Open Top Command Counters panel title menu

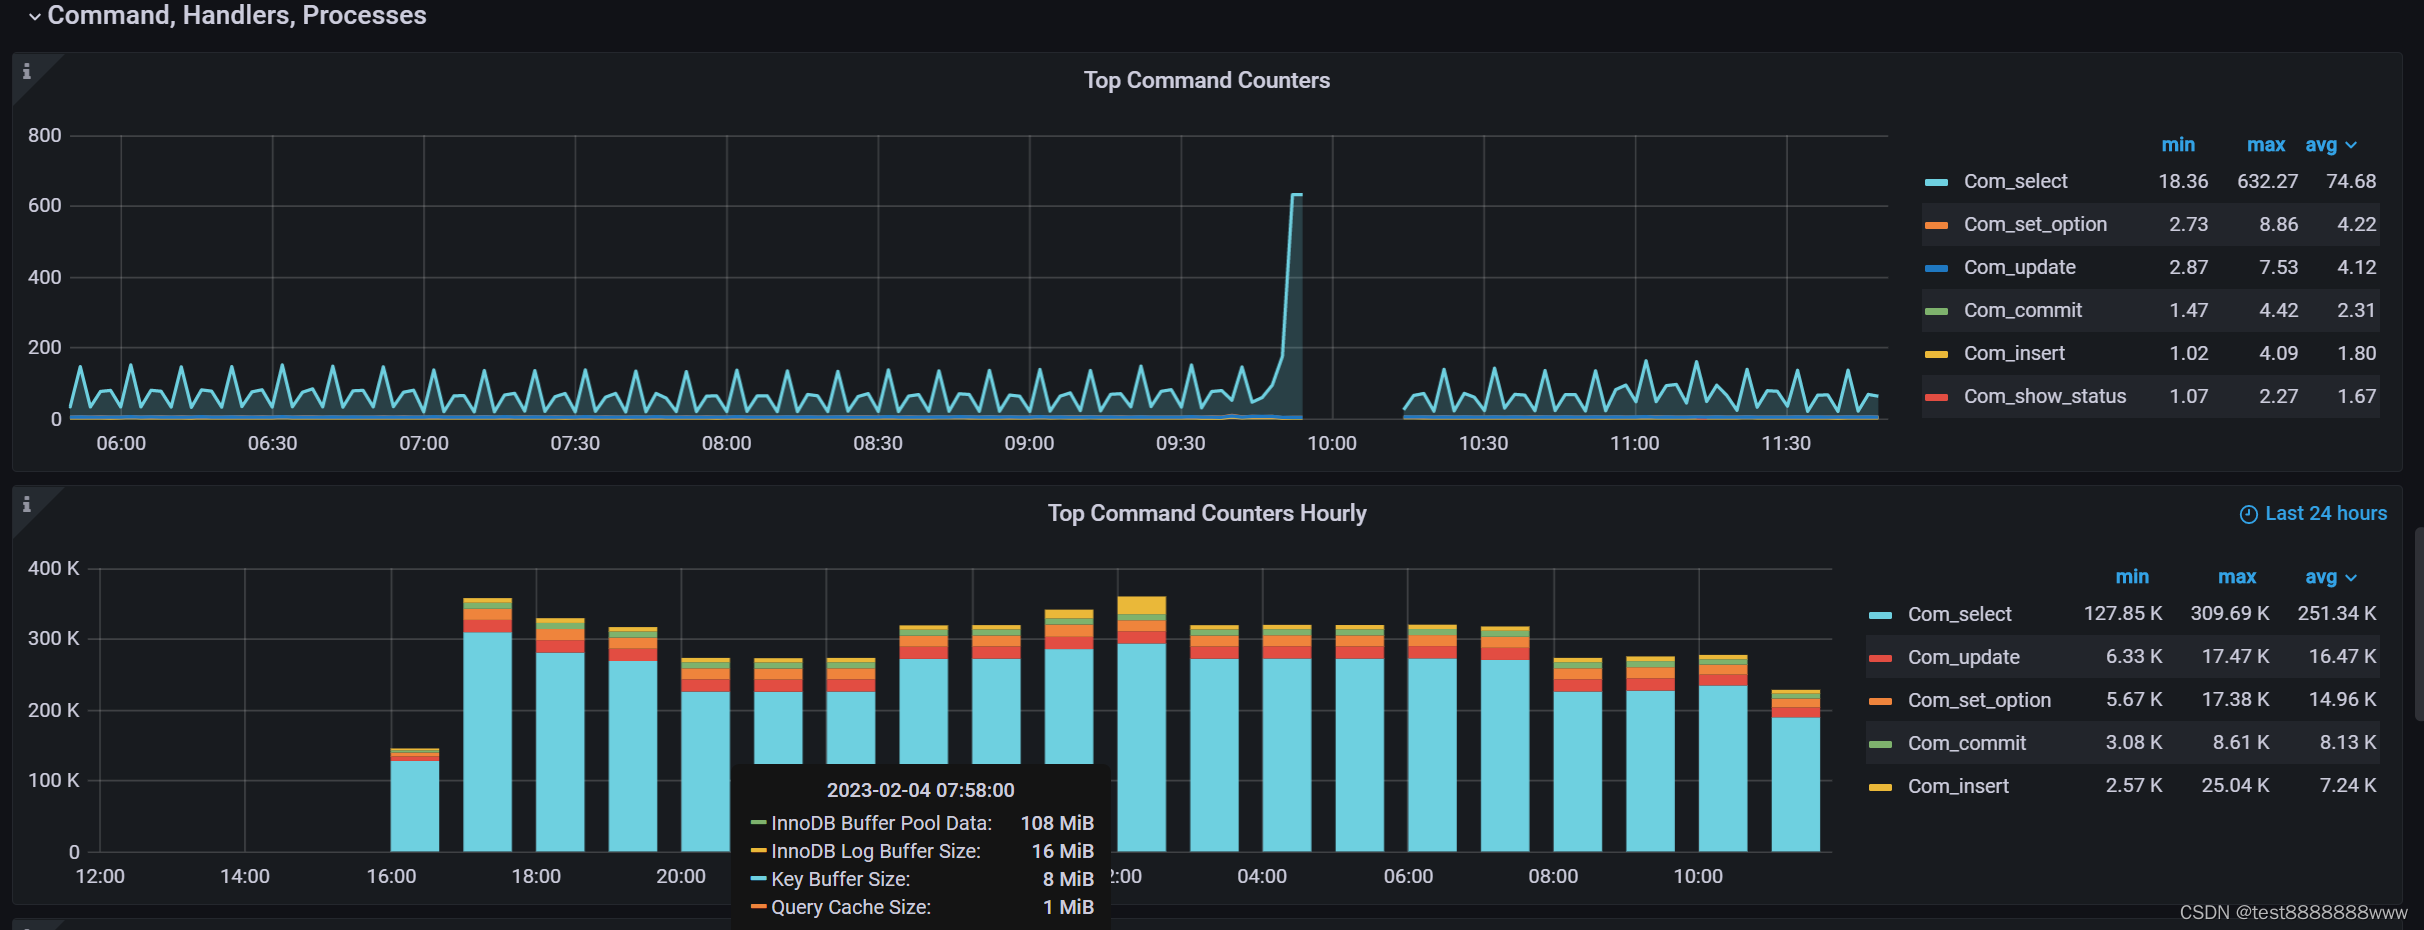point(1206,80)
